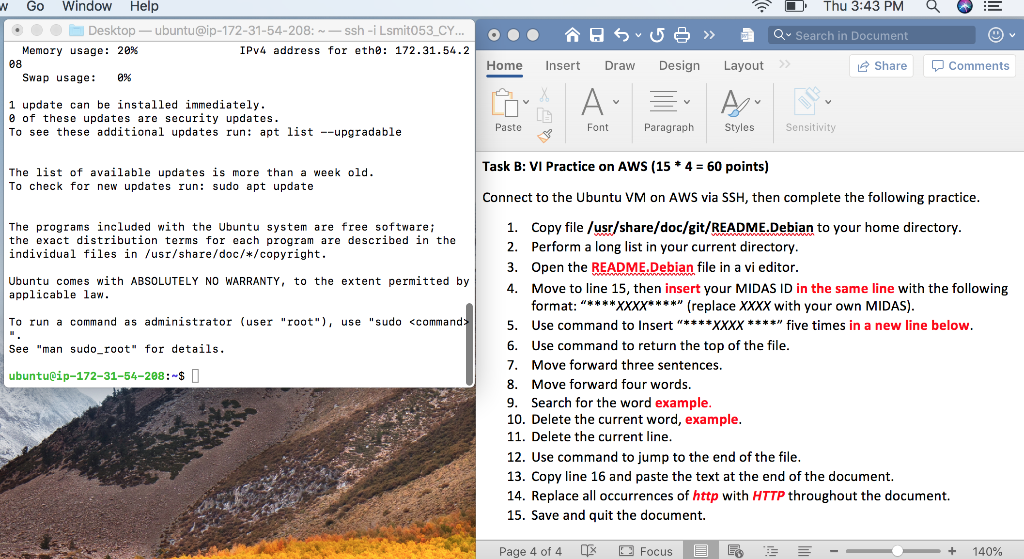Open the smiley feedback icon
1024x559 pixels.
pos(996,35)
